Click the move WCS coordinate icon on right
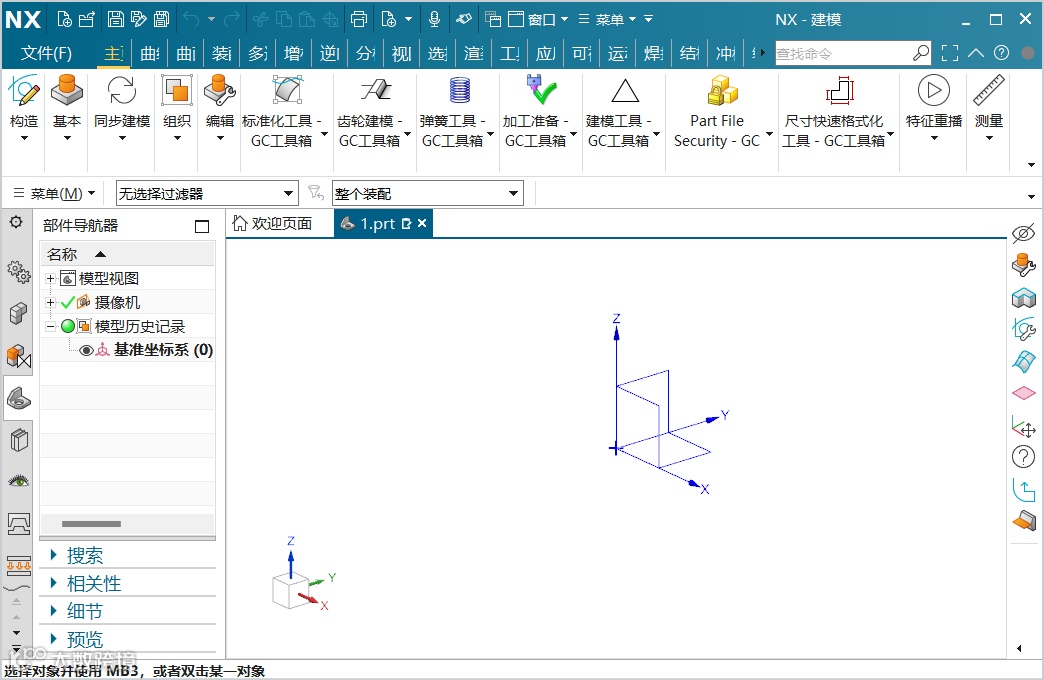 (1023, 426)
